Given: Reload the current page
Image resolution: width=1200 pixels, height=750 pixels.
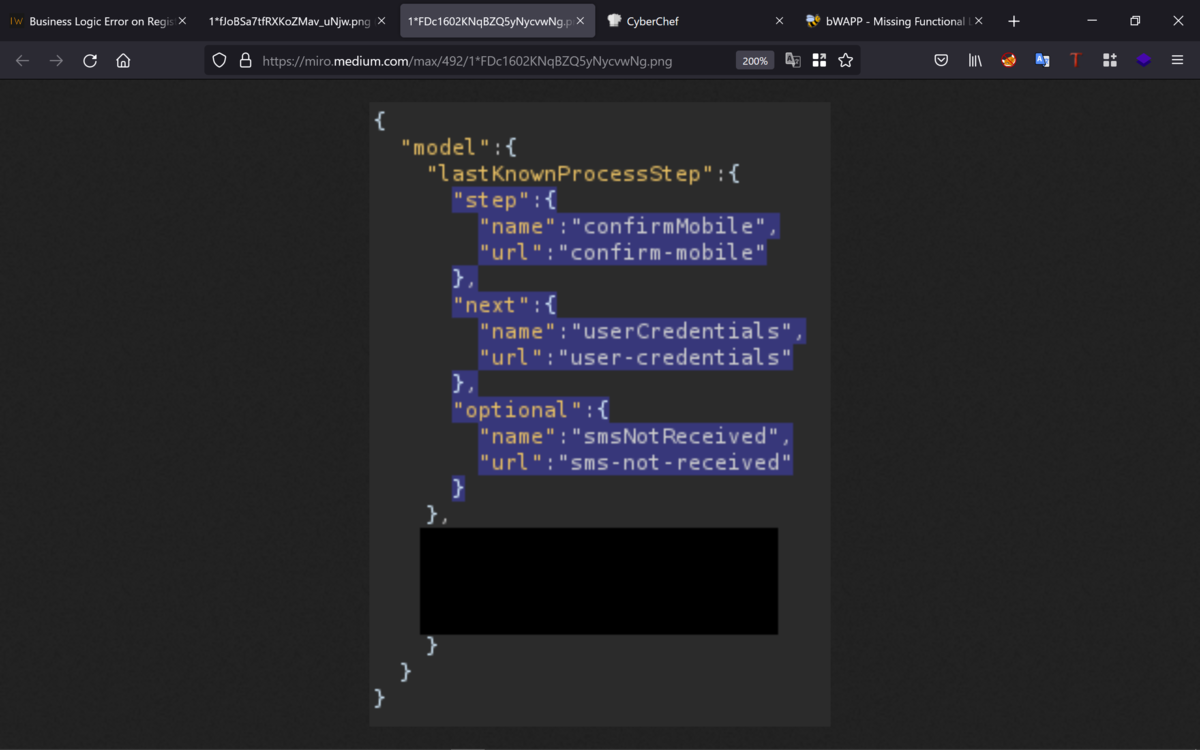Looking at the screenshot, I should (90, 61).
